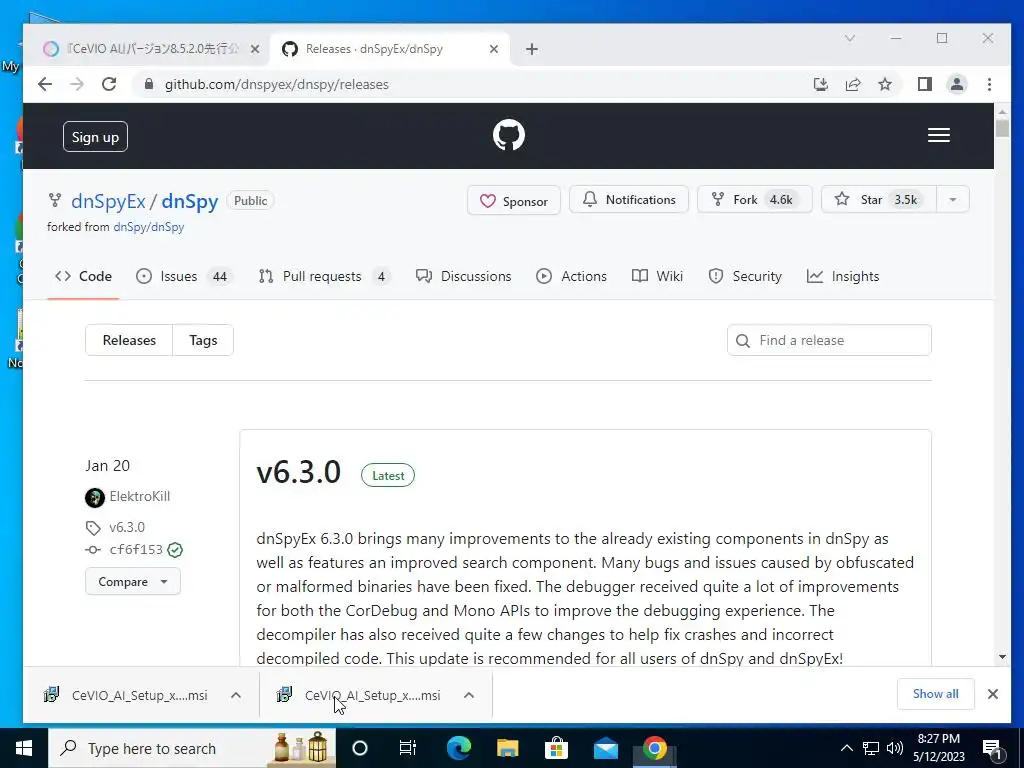This screenshot has height=768, width=1024.
Task: Click the volume speaker tray icon
Action: (x=895, y=748)
